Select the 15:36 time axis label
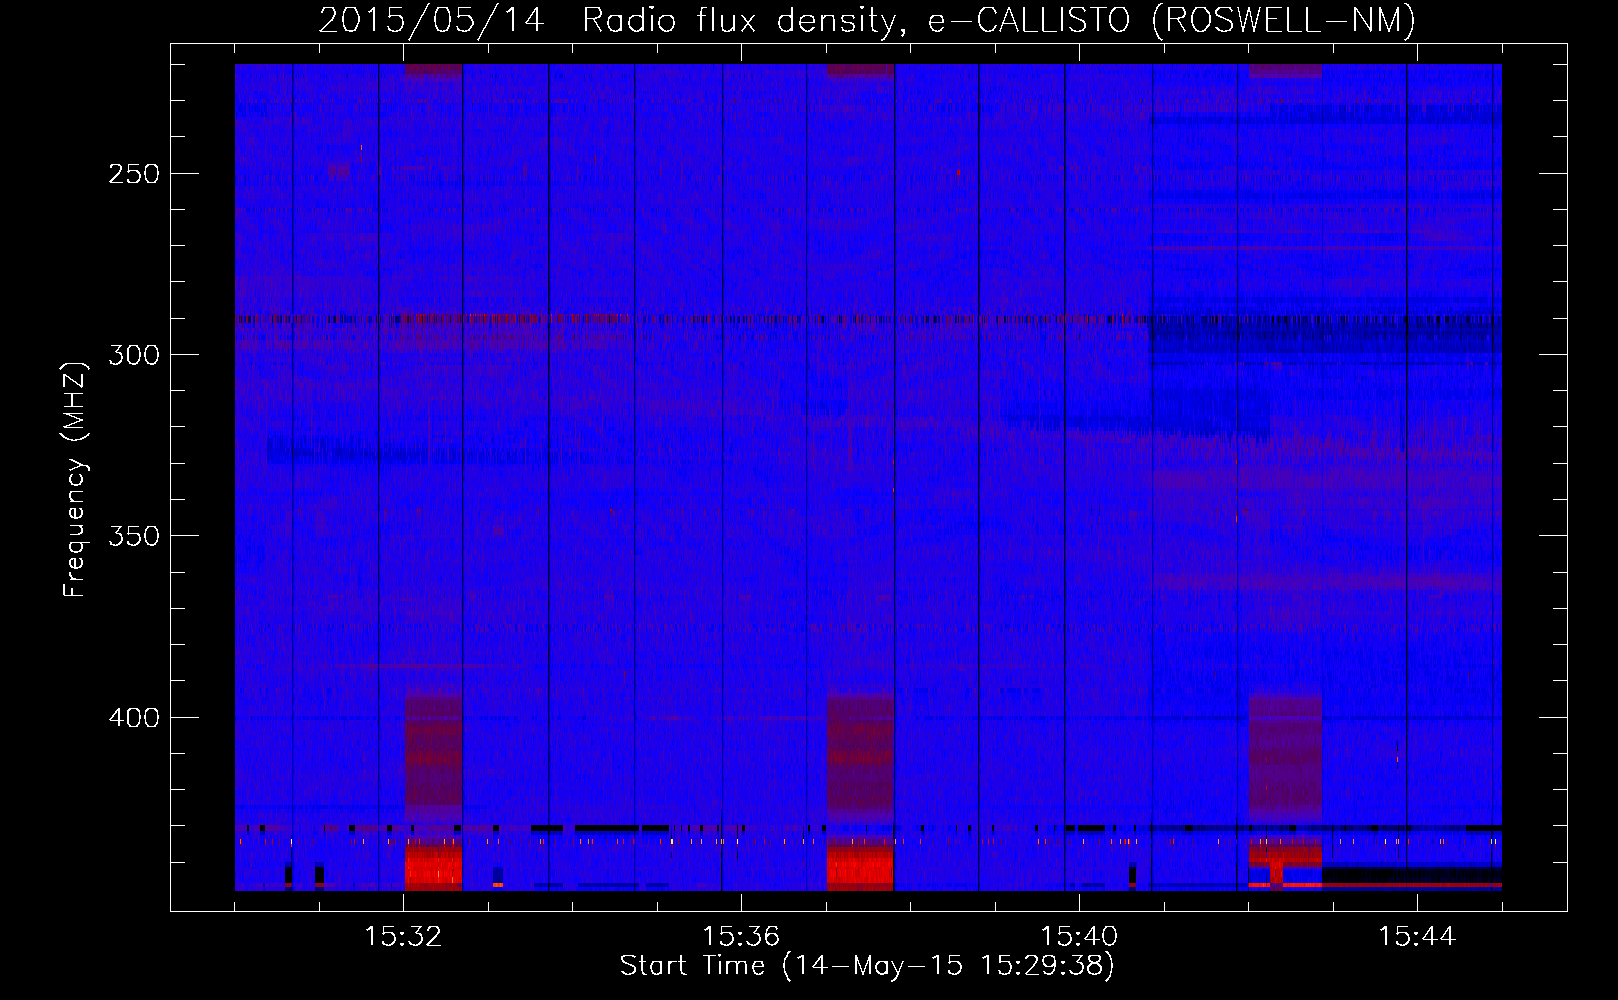The width and height of the screenshot is (1618, 1000). tap(741, 936)
